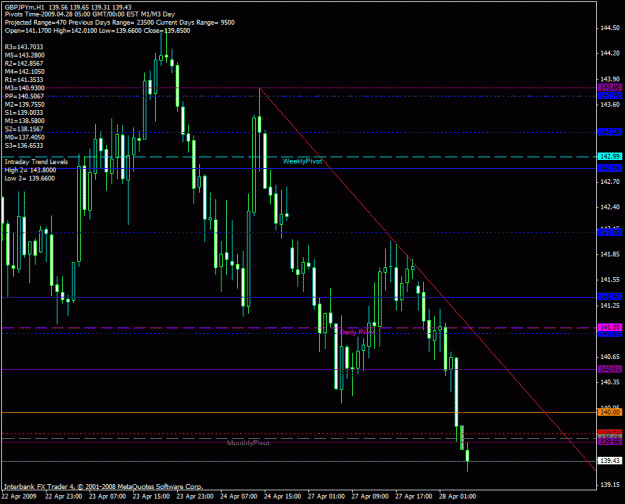The image size is (625, 504).
Task: Click the white 139.43 current price tag
Action: click(610, 461)
